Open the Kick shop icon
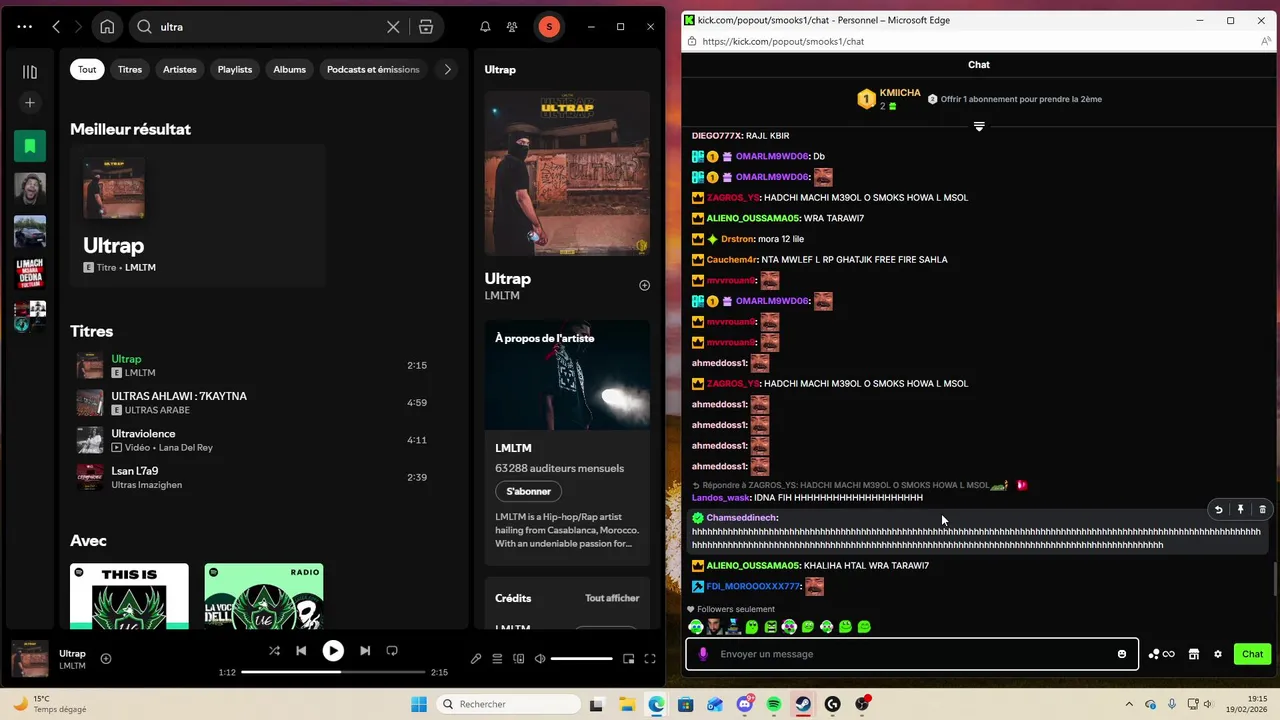Screen dimensions: 1280x720 pos(1193,654)
